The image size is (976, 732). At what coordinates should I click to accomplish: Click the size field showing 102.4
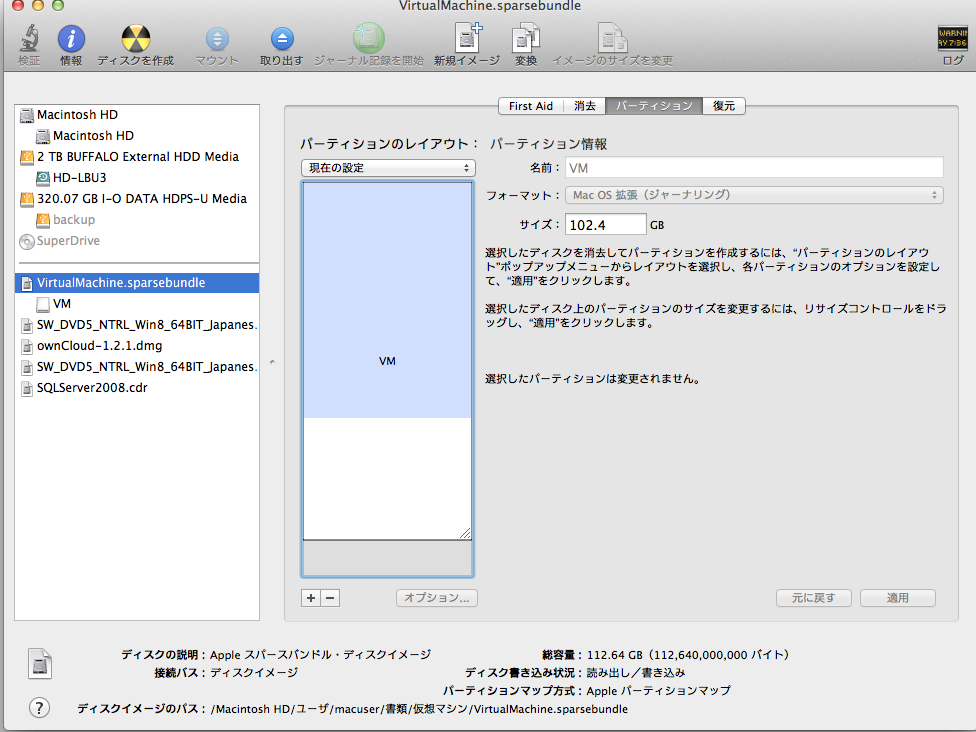click(606, 225)
